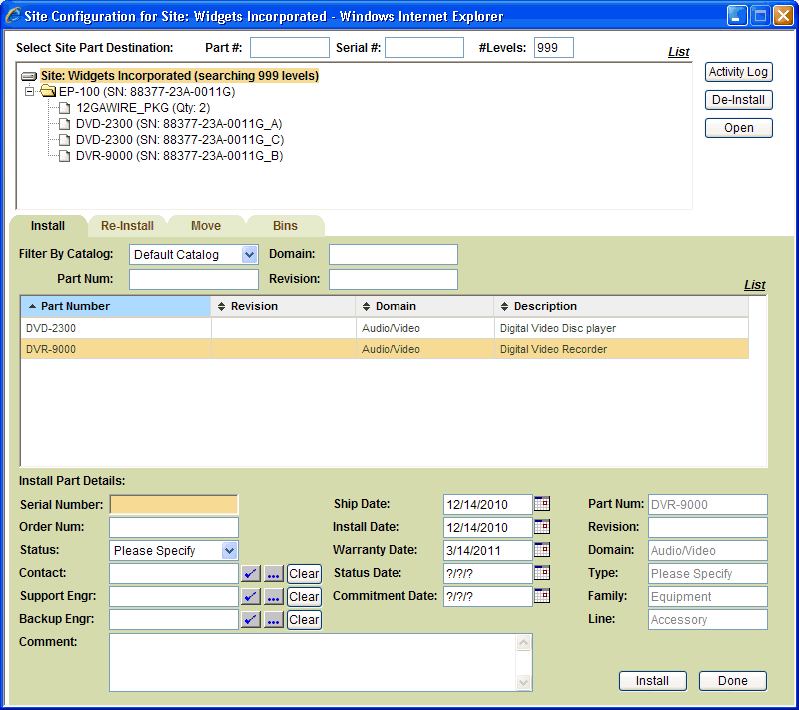Image resolution: width=799 pixels, height=710 pixels.
Task: Click the Comment text area
Action: point(312,663)
